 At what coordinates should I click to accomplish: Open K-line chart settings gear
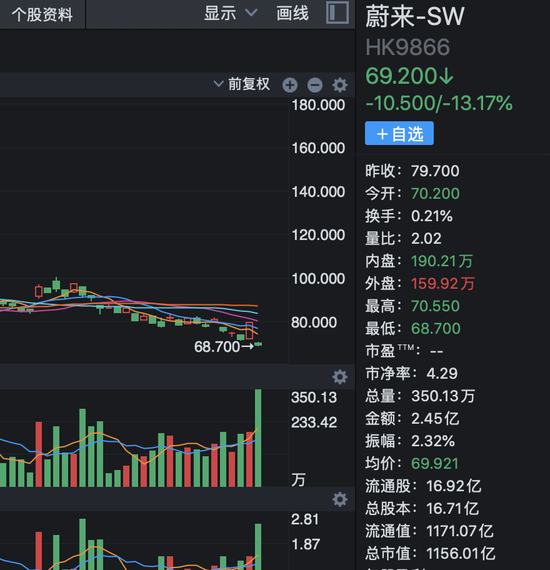click(x=340, y=85)
